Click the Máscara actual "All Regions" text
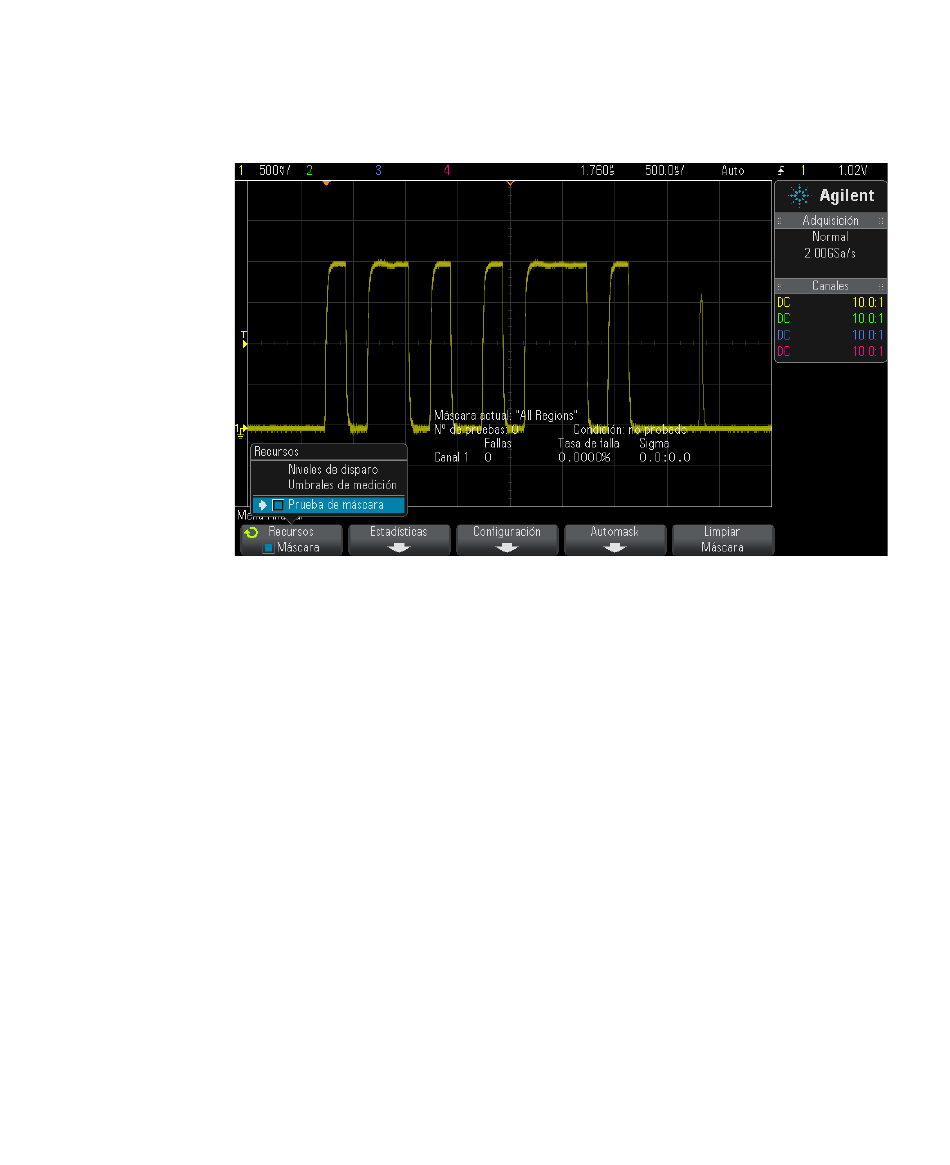This screenshot has height=1165, width=950. coord(506,416)
